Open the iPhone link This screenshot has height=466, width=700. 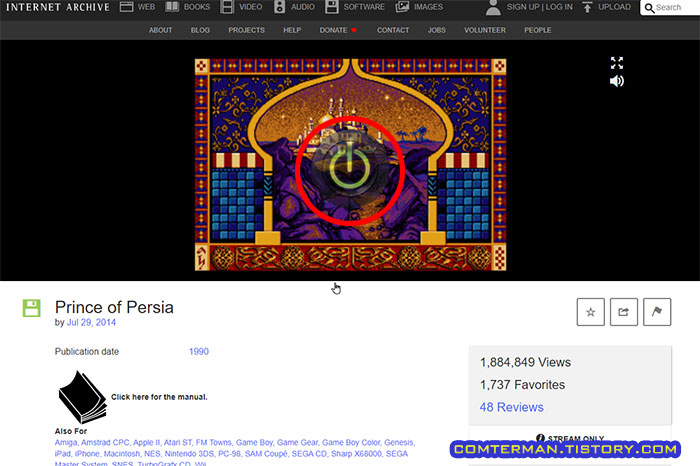(87, 454)
